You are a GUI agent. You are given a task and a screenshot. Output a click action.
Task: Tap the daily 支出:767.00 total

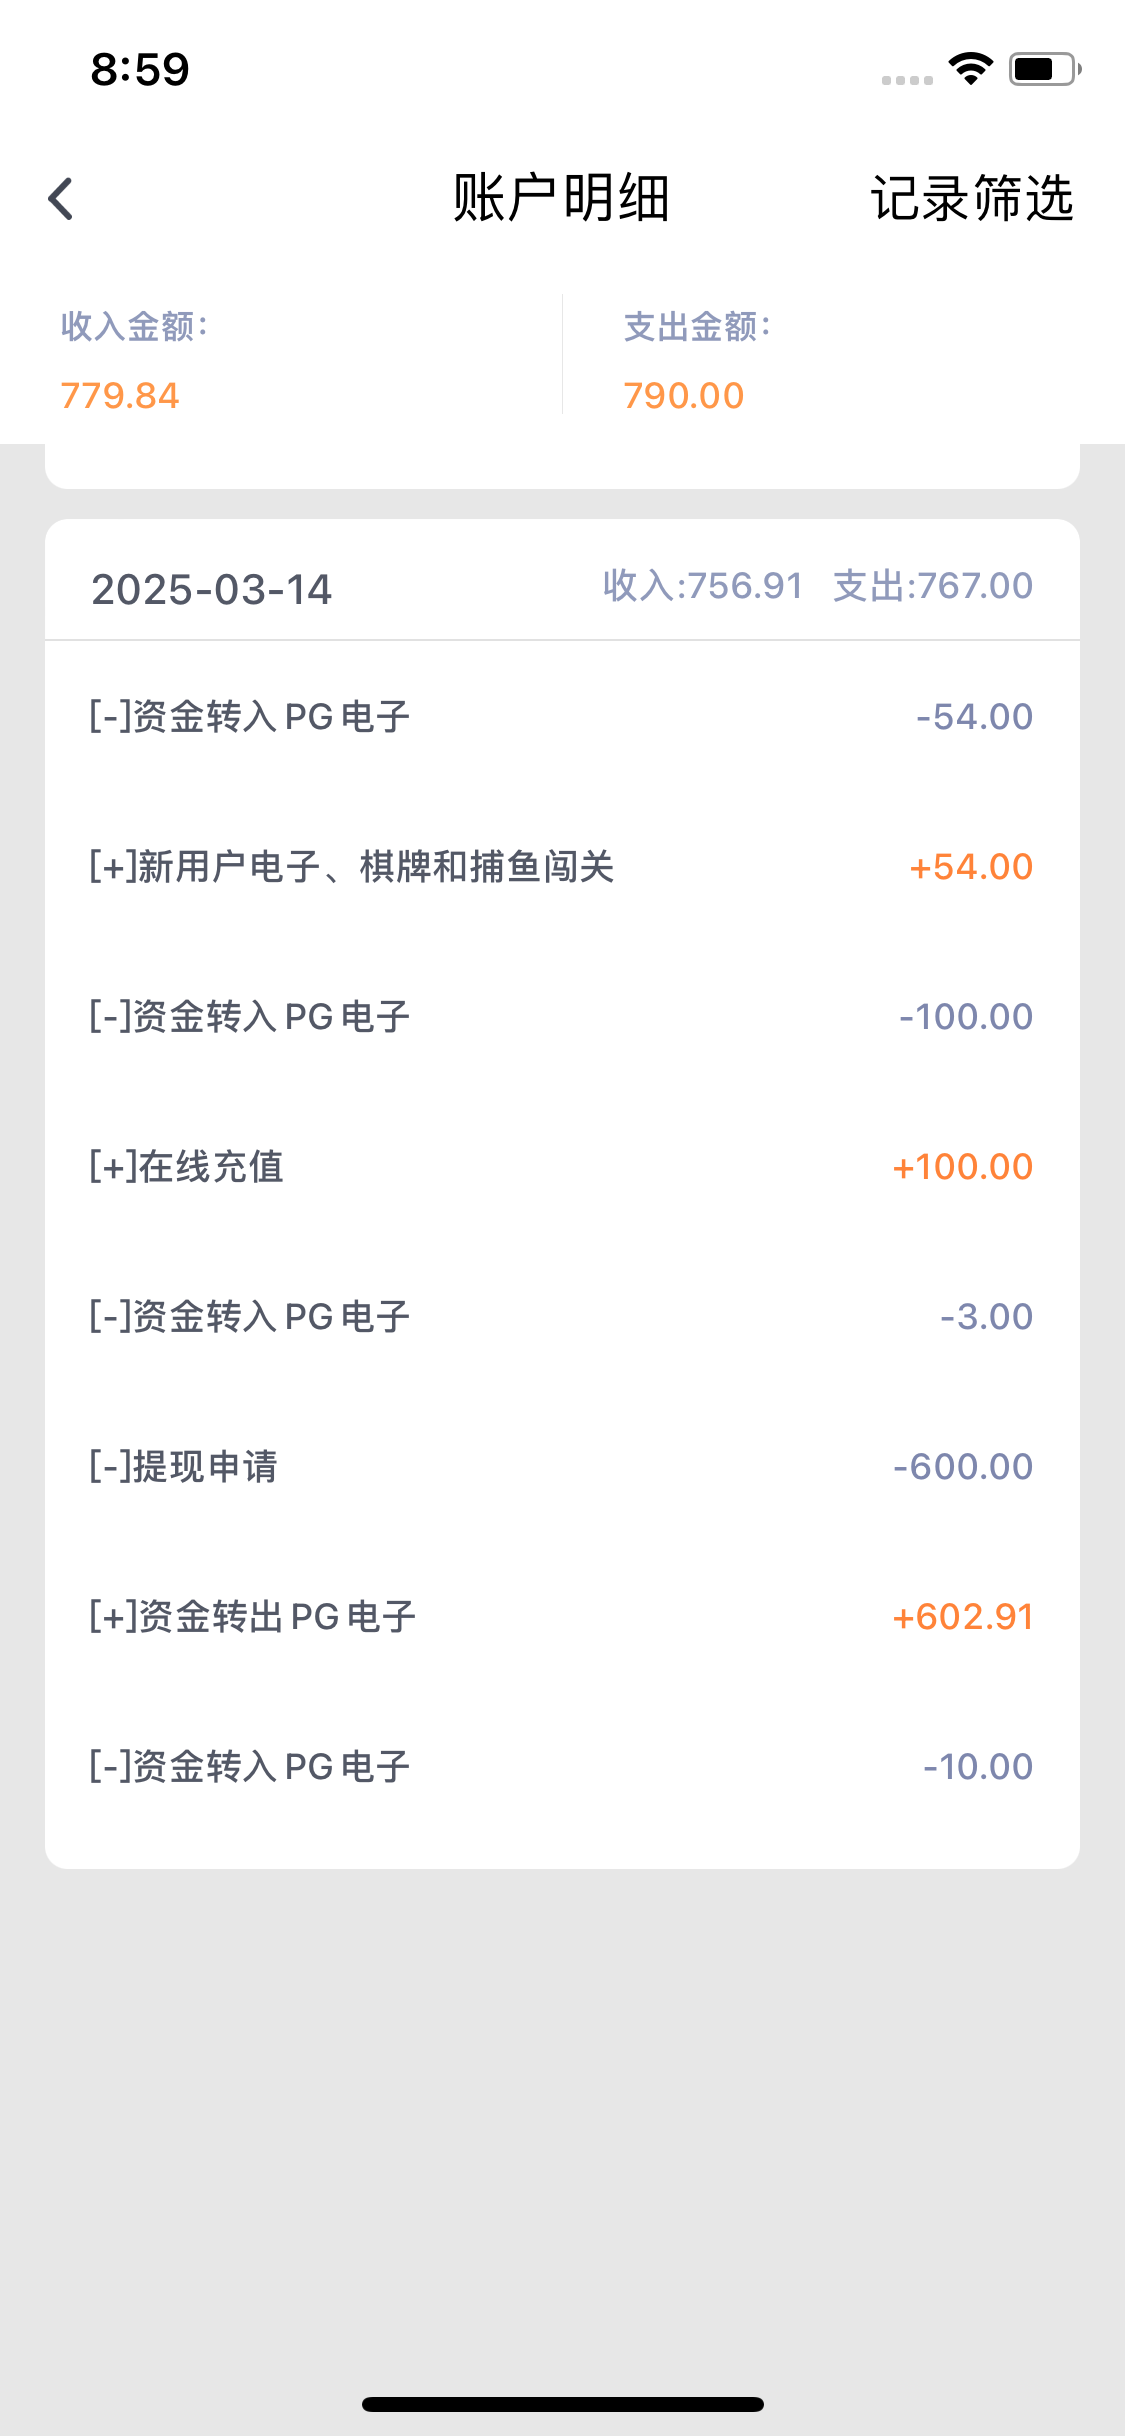tap(932, 586)
